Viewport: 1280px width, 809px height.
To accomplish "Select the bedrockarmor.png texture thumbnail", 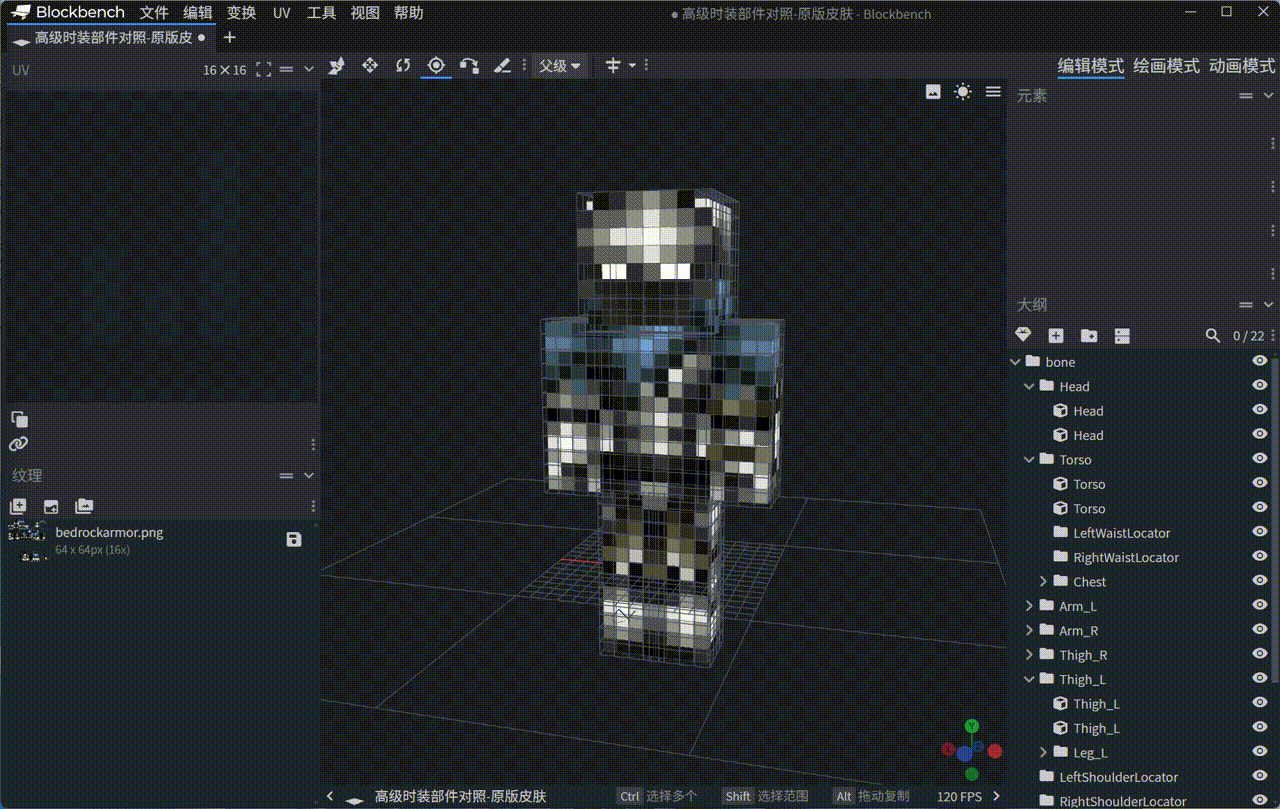I will click(x=27, y=540).
